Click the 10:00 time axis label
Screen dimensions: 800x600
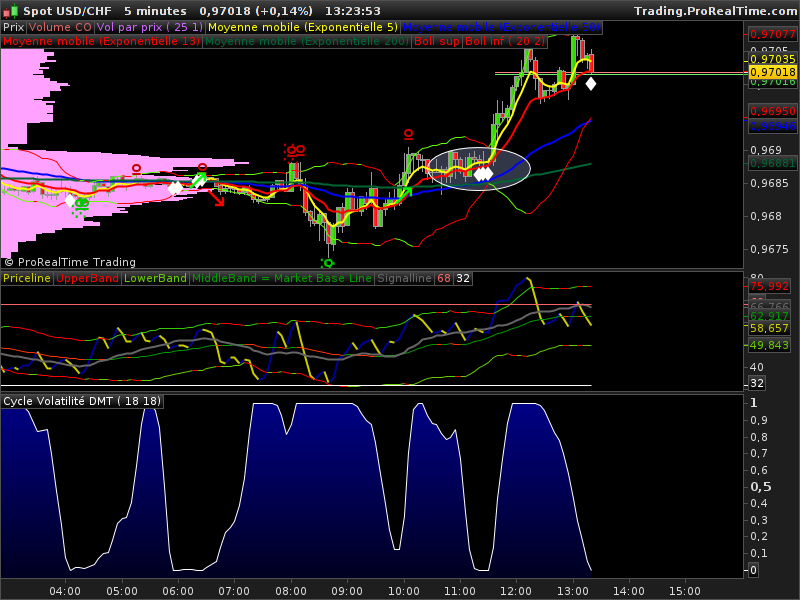[404, 591]
